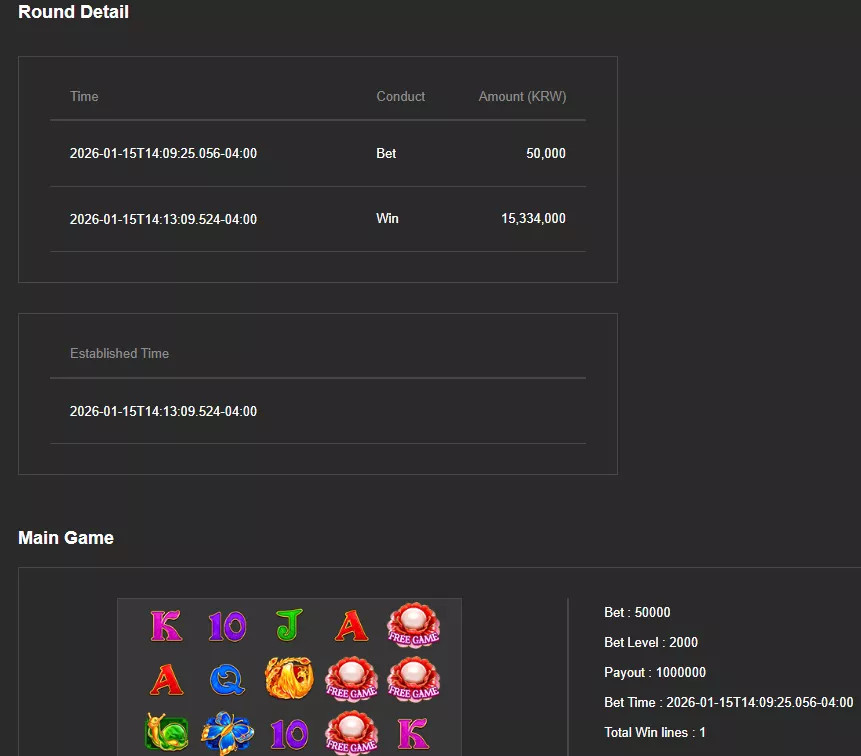This screenshot has height=756, width=861.
Task: Click the golden phoenix symbol
Action: pos(289,678)
